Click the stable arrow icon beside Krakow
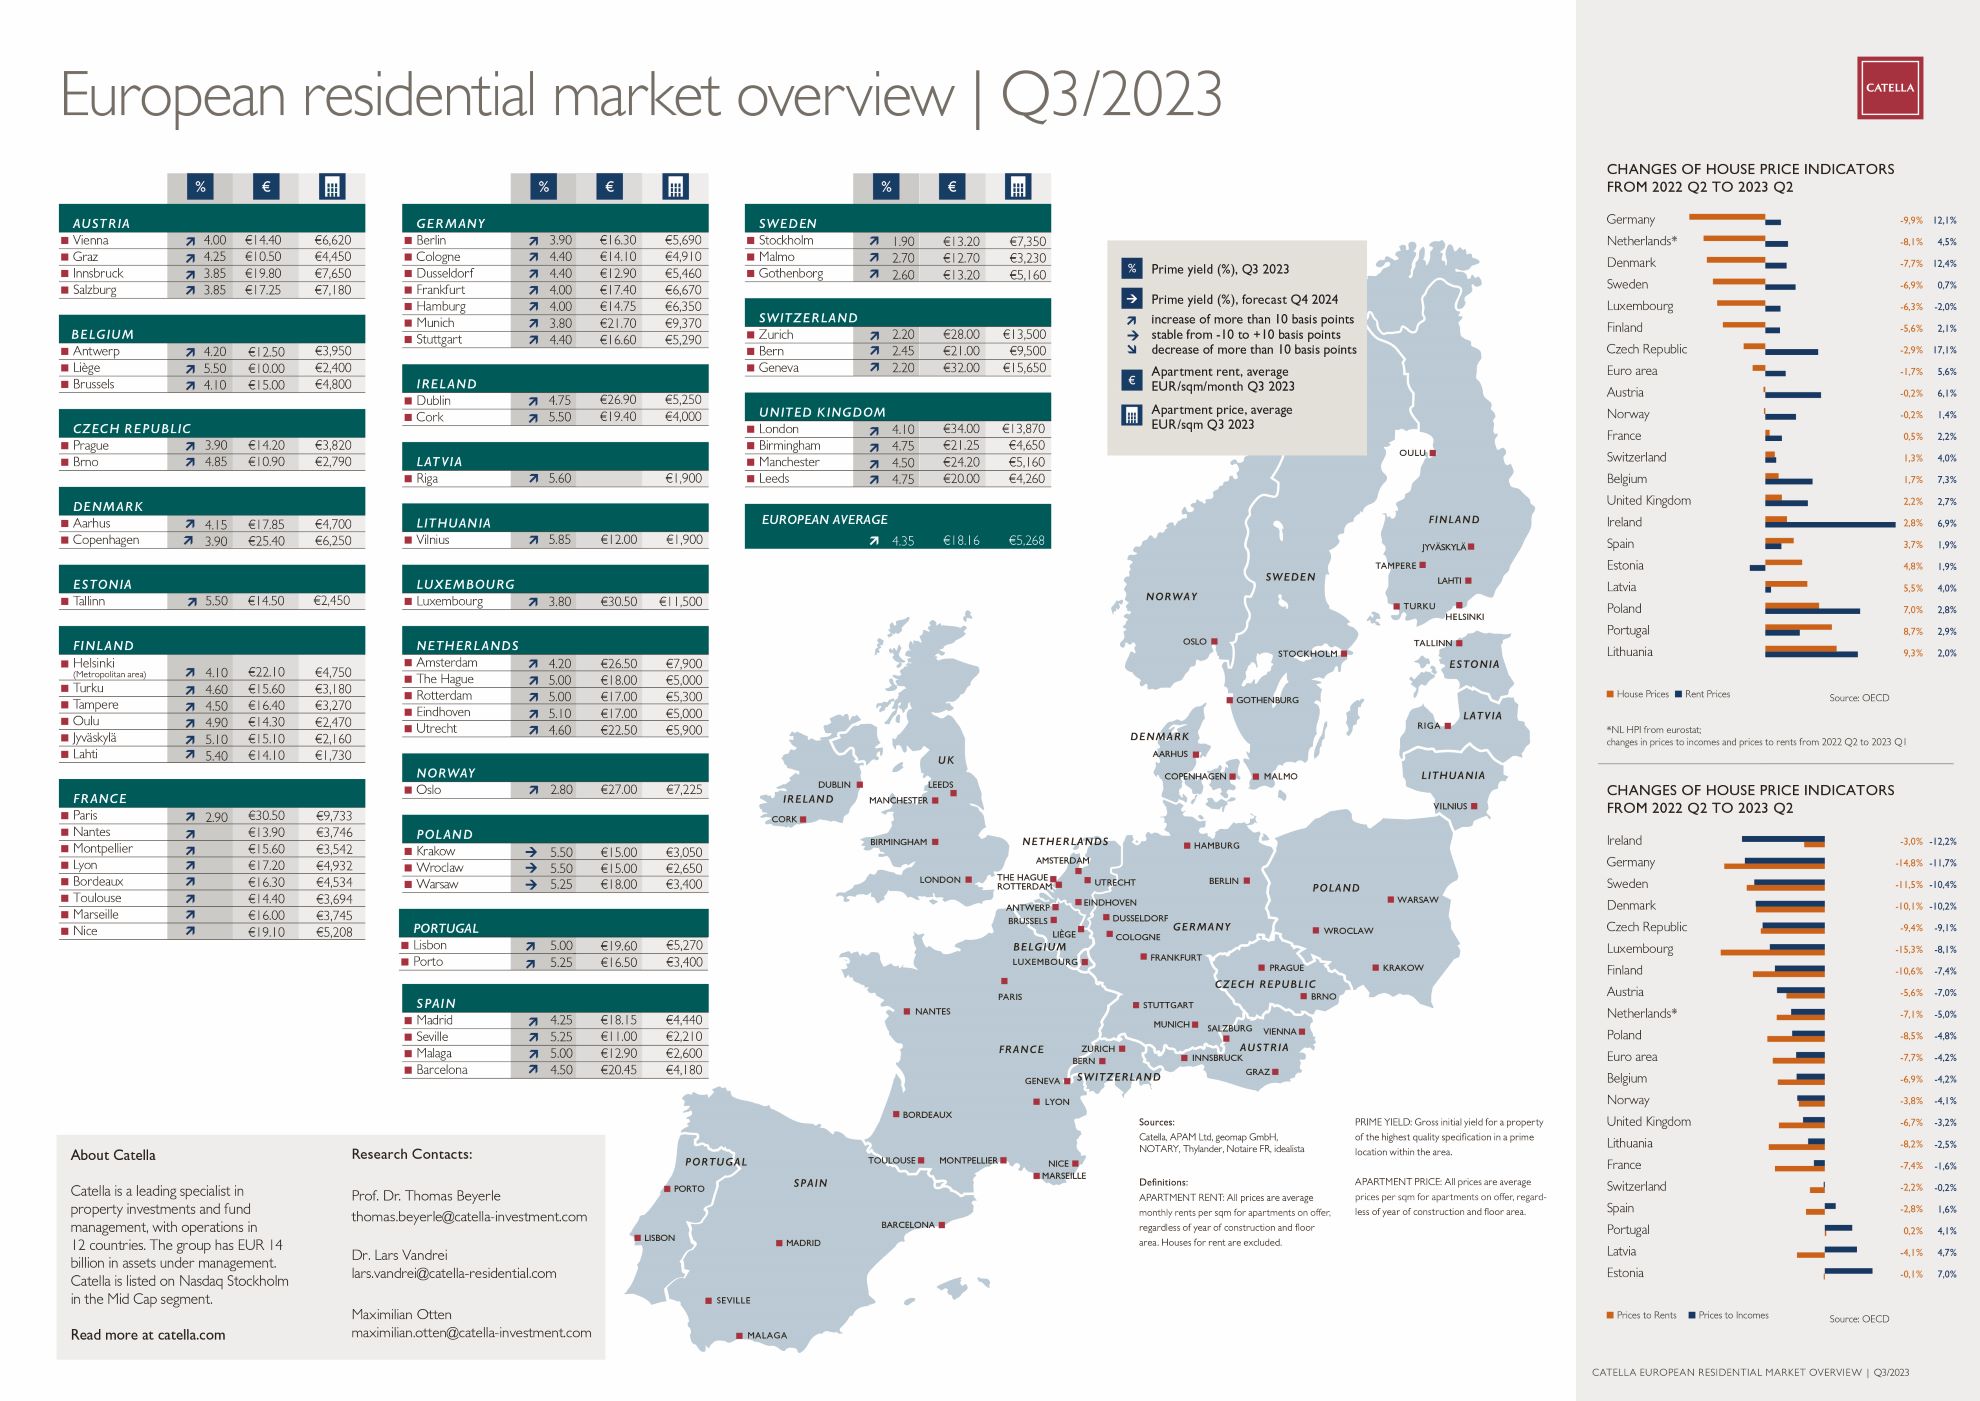Viewport: 1980px width, 1401px height. coord(532,851)
